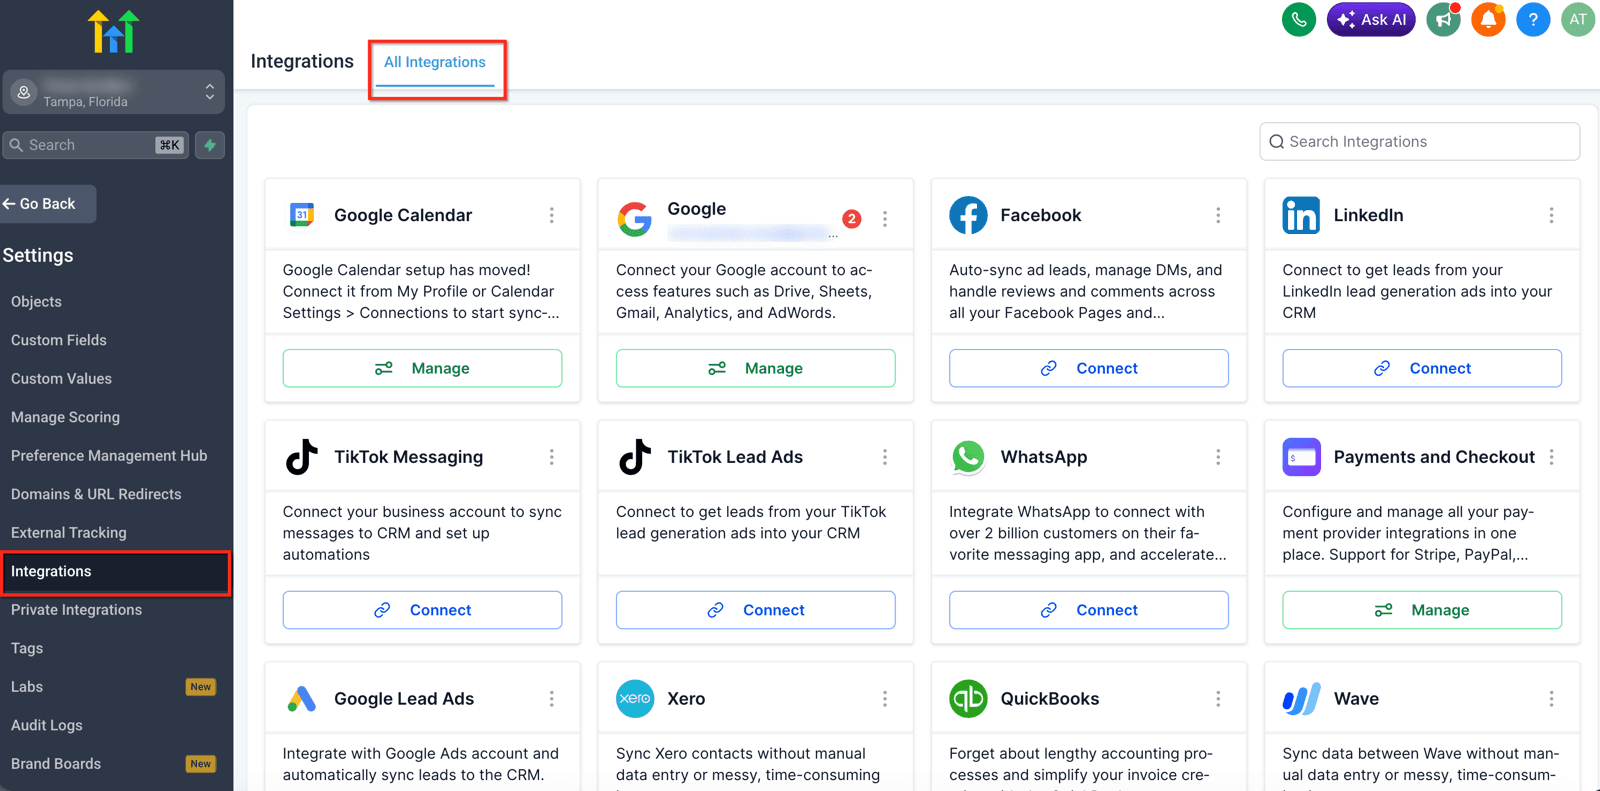Open the Ask AI assistant
The width and height of the screenshot is (1600, 791).
1370,19
